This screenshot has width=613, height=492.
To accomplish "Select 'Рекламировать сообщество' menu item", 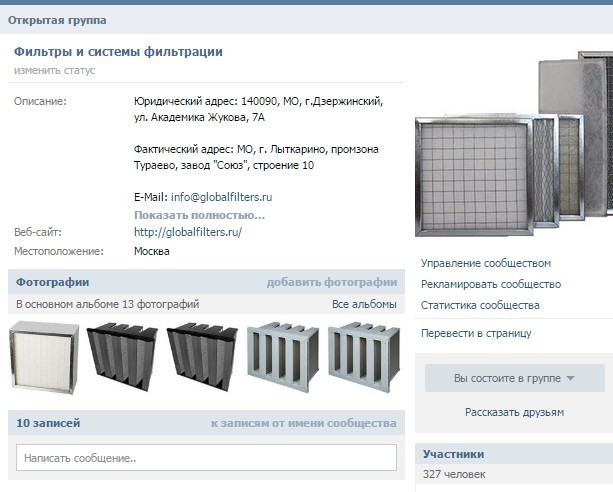I will (x=491, y=284).
